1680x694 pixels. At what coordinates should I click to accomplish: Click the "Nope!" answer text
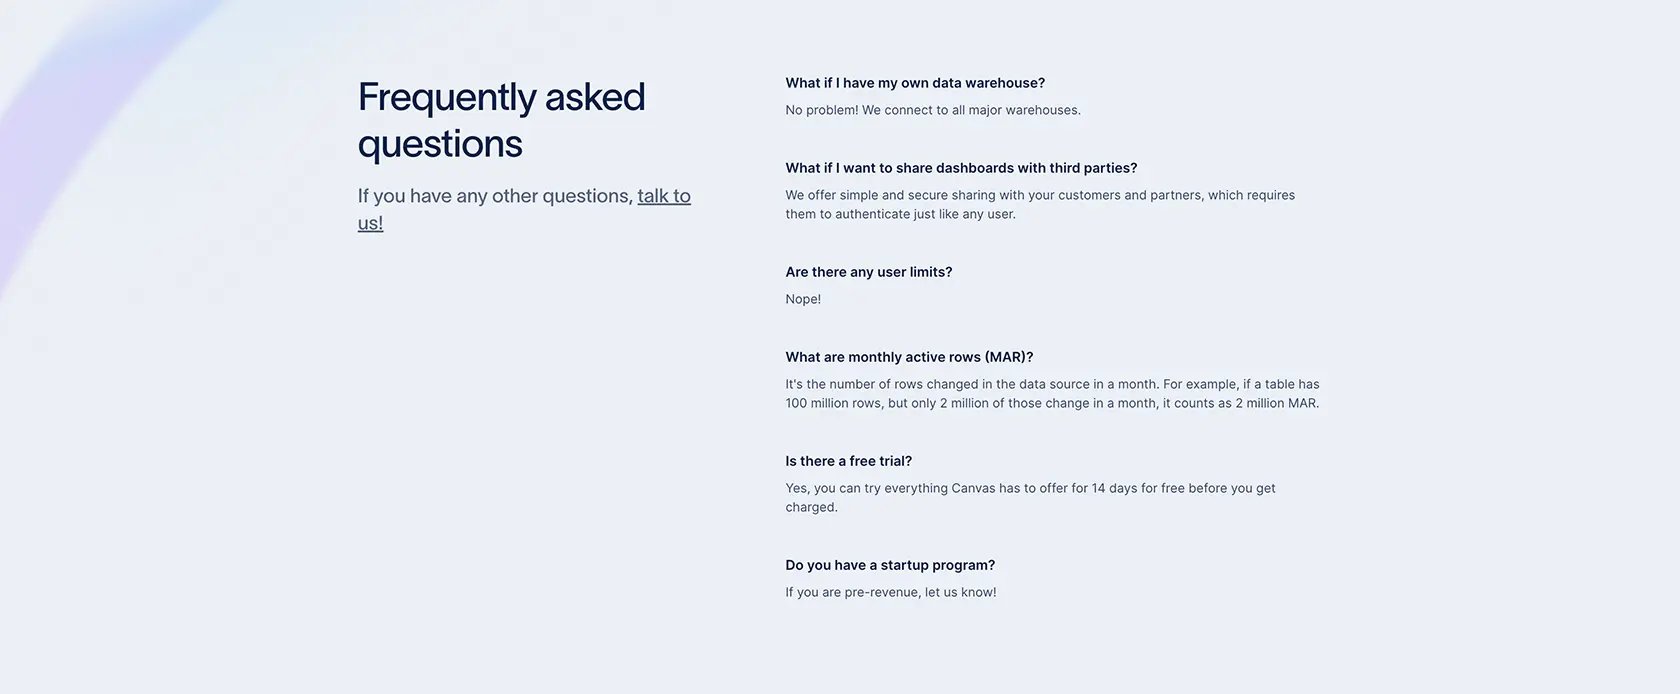tap(803, 299)
